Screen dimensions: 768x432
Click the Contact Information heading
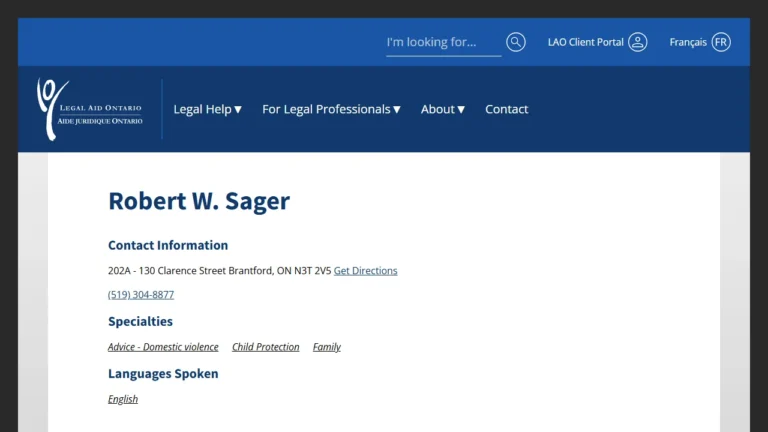pos(168,245)
